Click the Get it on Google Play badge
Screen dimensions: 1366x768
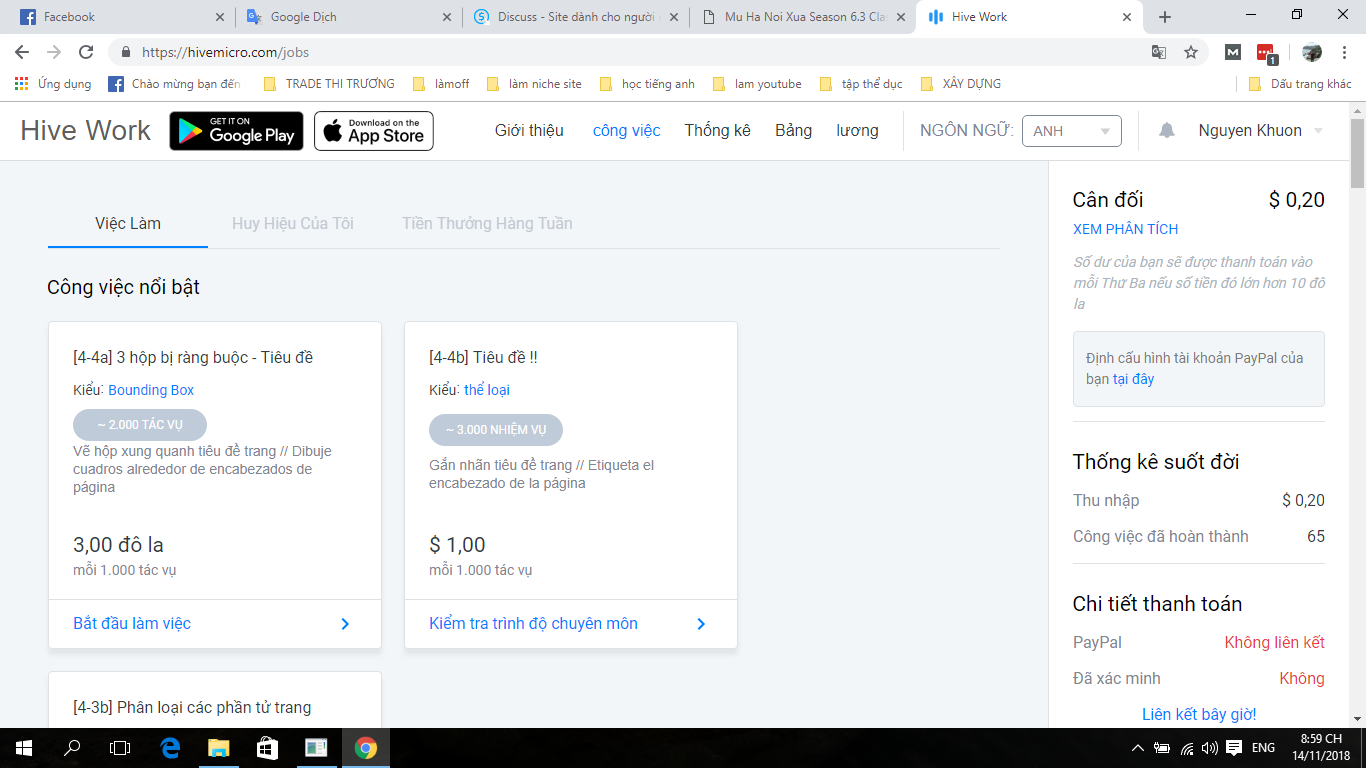pyautogui.click(x=236, y=131)
